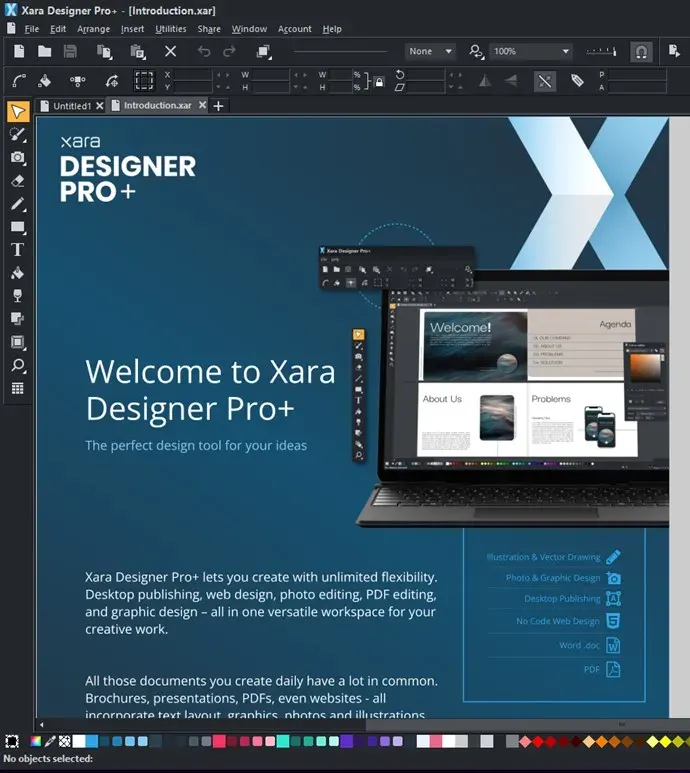Click the Export icon at toolbar end
Viewport: 690px width, 773px height.
click(x=674, y=51)
